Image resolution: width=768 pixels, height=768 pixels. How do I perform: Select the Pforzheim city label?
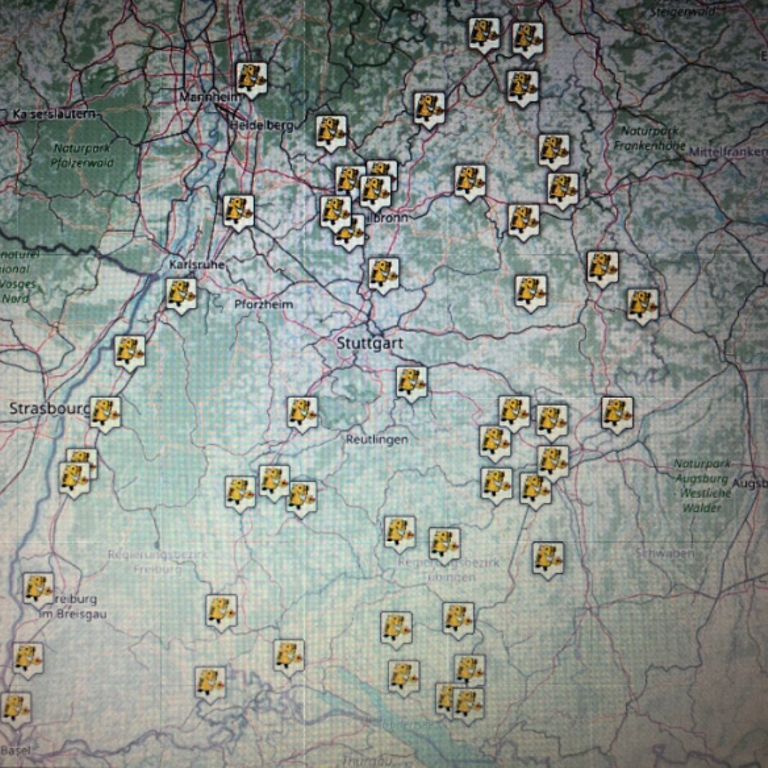click(262, 304)
